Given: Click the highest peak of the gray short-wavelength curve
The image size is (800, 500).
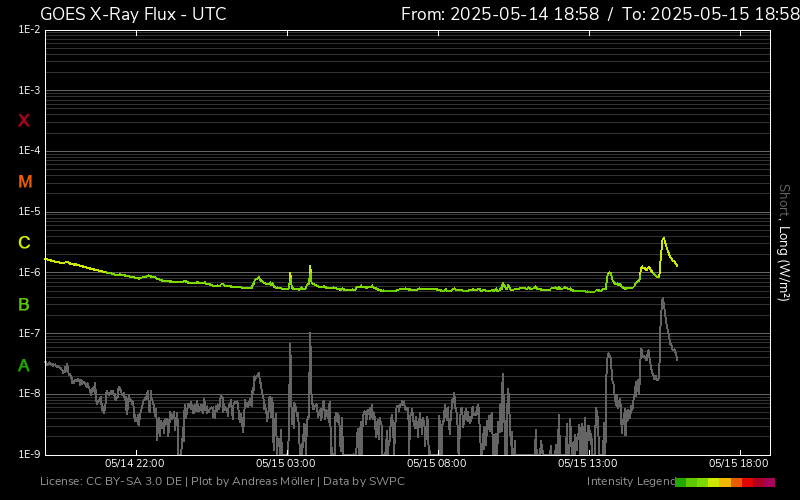Looking at the screenshot, I should 662,299.
